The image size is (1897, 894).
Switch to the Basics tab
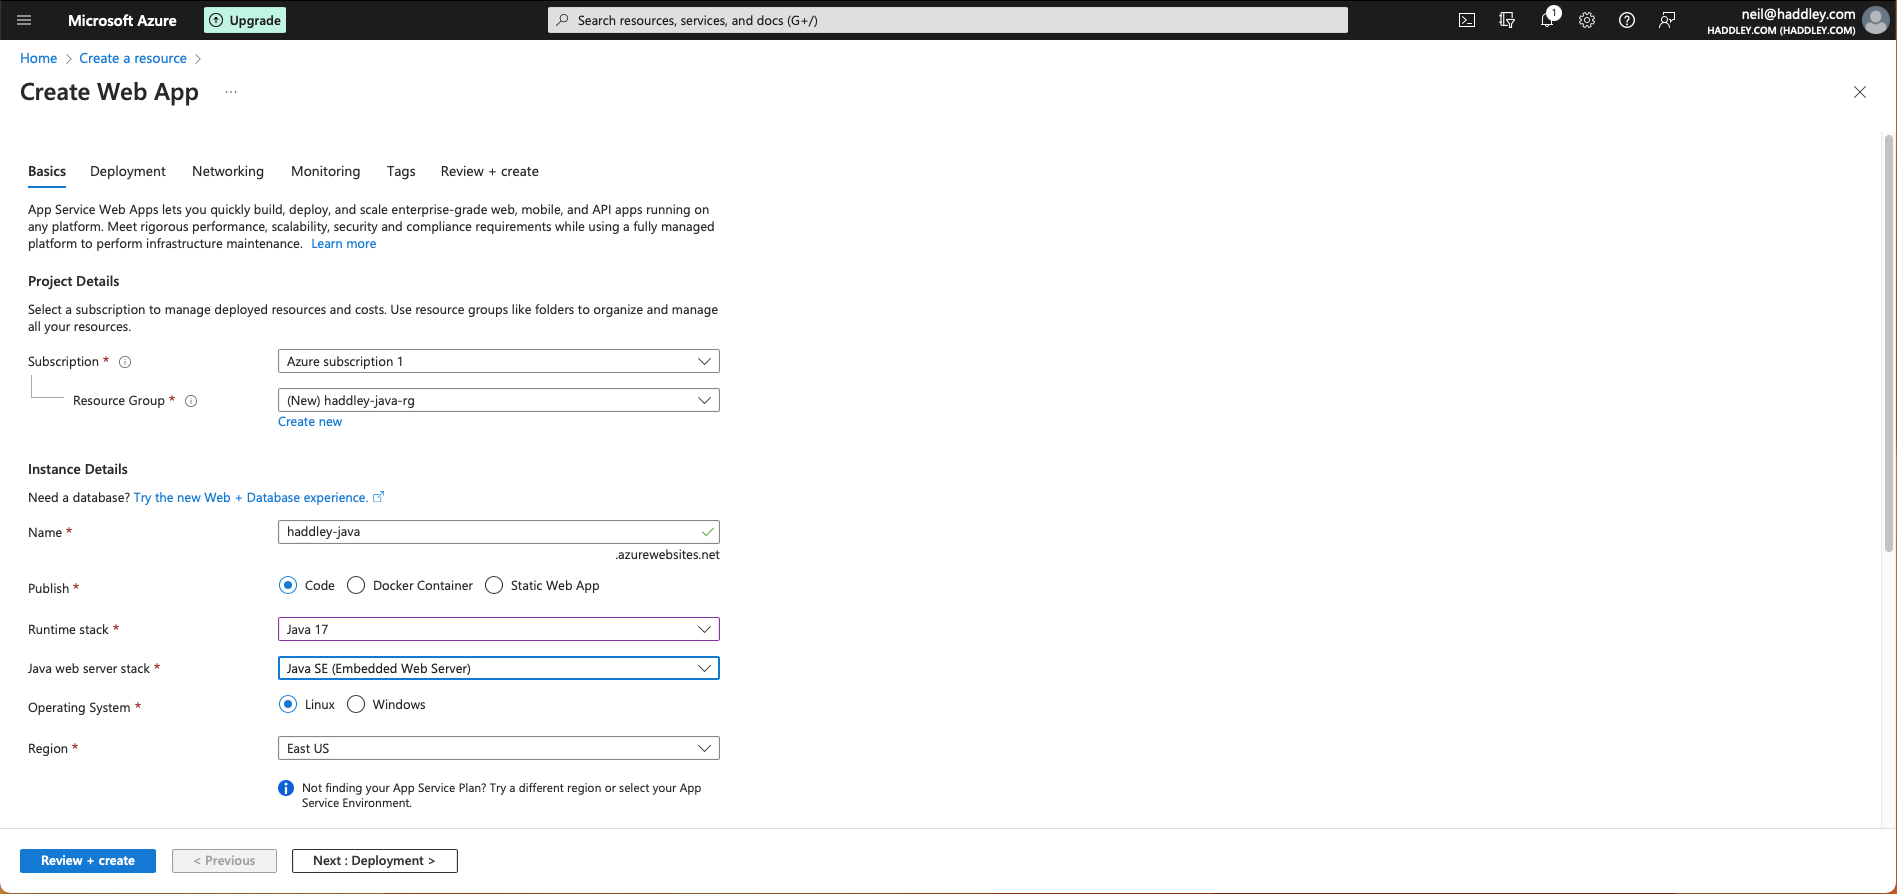47,172
